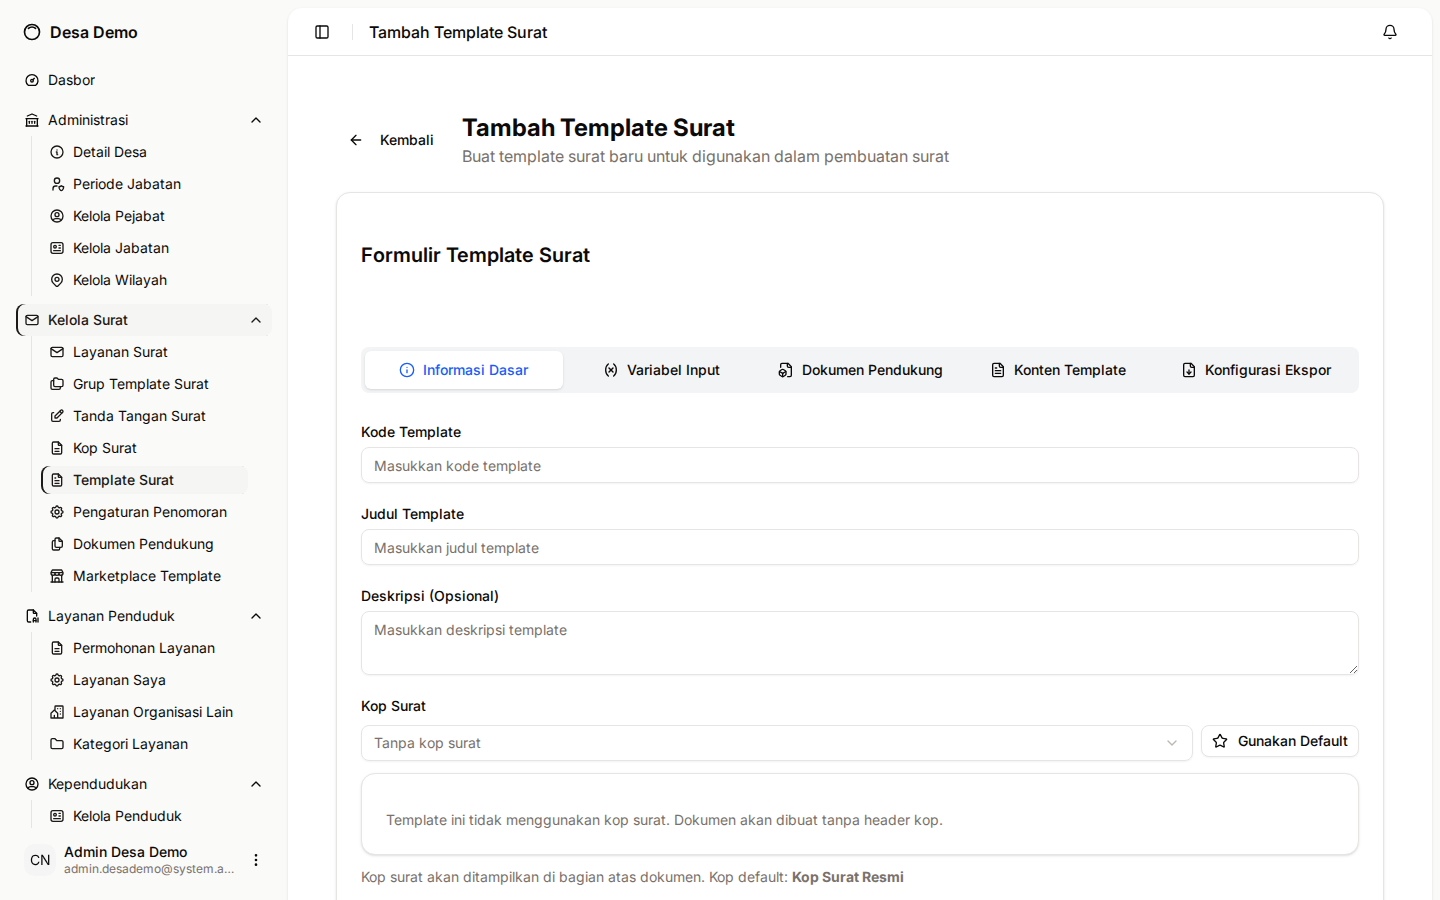The height and width of the screenshot is (900, 1440).
Task: Click the Administrasi building section icon
Action: pyautogui.click(x=32, y=120)
